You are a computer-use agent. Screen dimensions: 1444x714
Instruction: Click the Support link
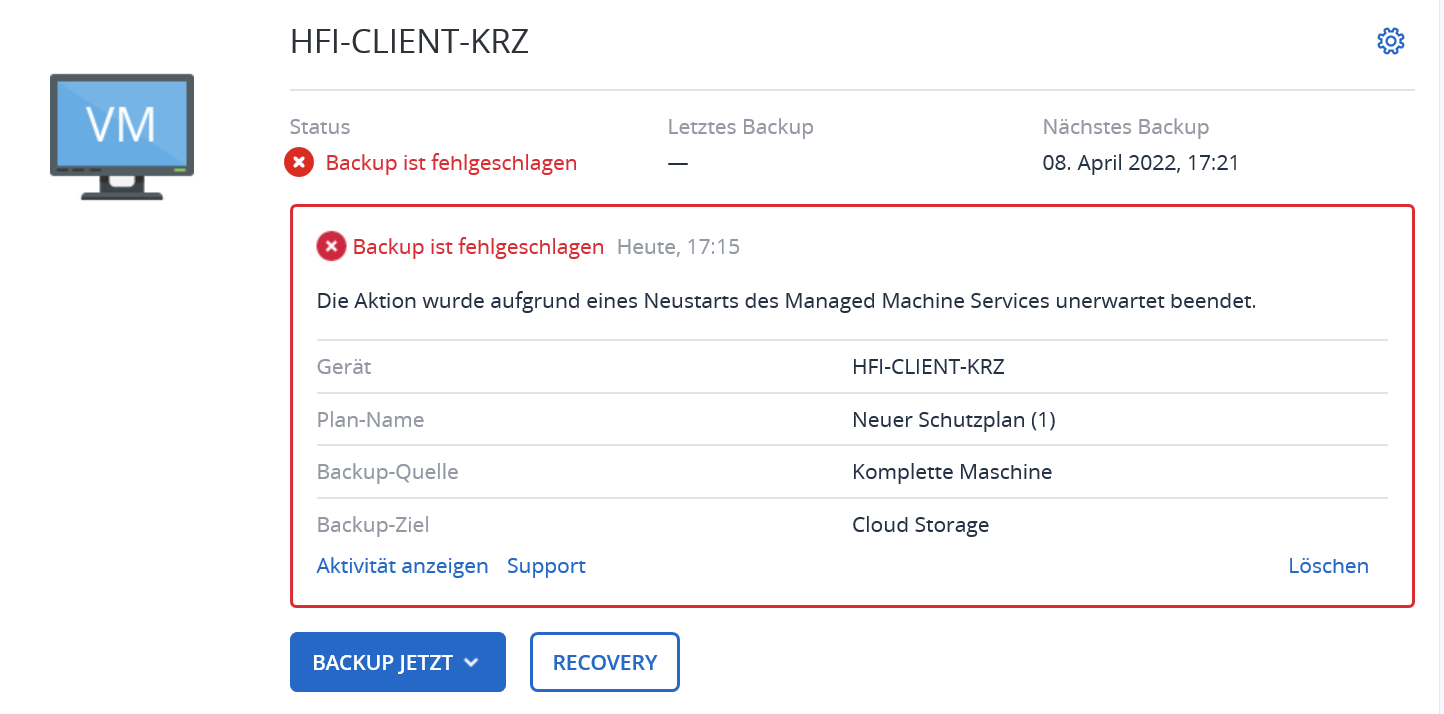click(546, 566)
